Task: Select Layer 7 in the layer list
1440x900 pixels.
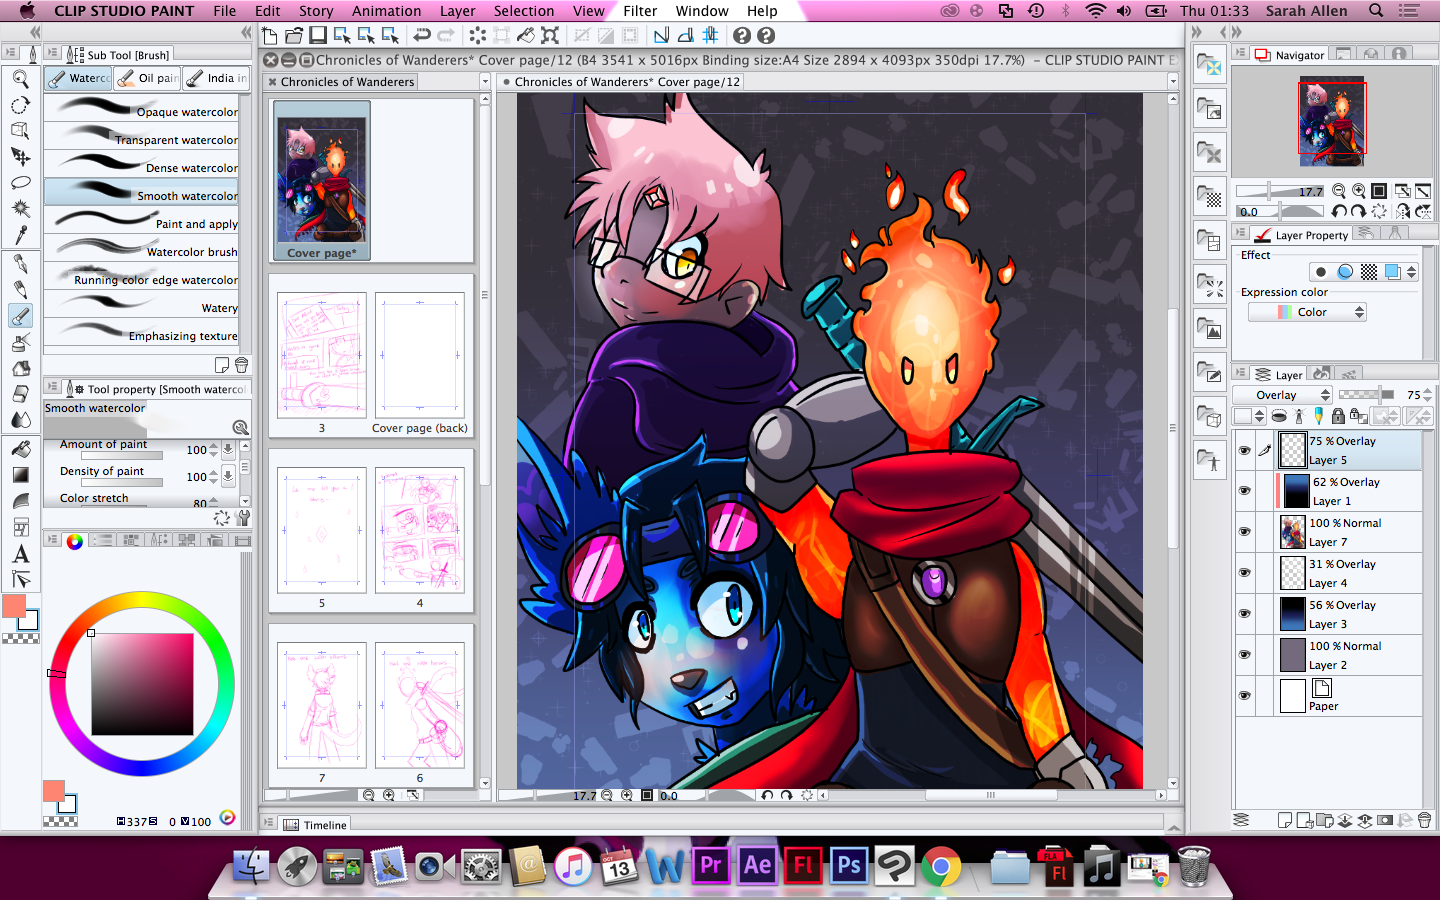Action: [x=1349, y=532]
